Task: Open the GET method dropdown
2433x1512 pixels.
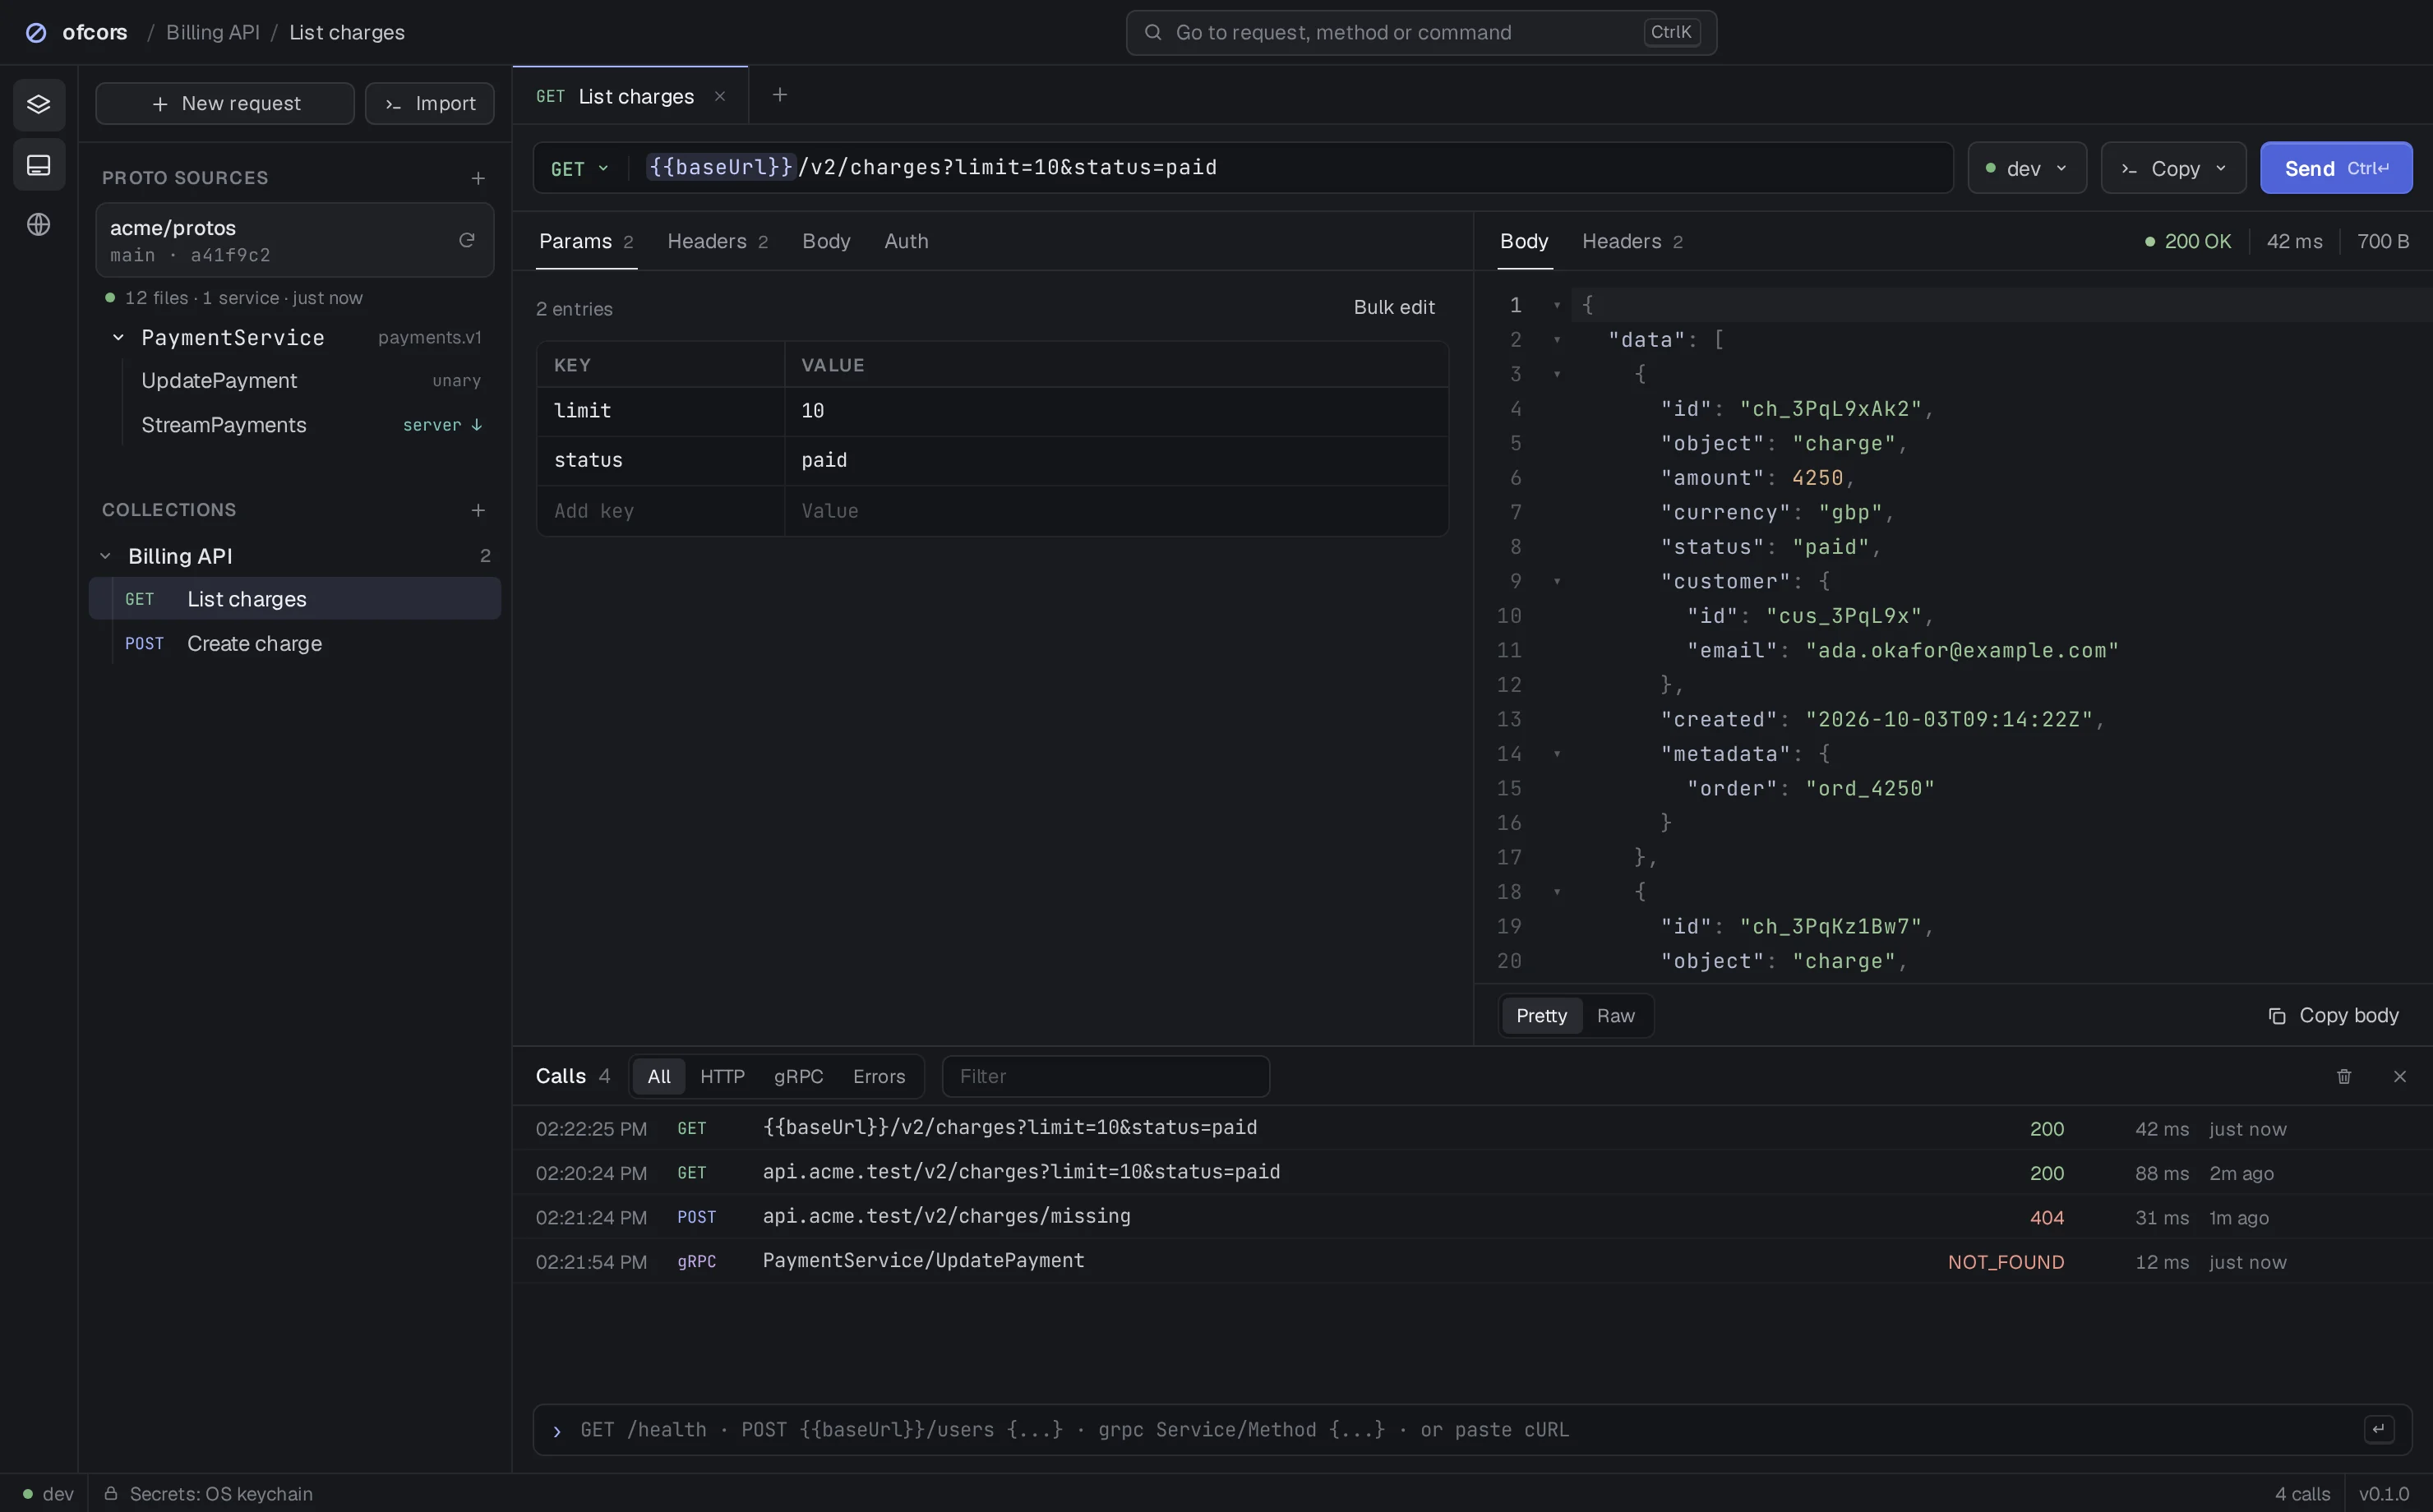Action: coord(580,168)
